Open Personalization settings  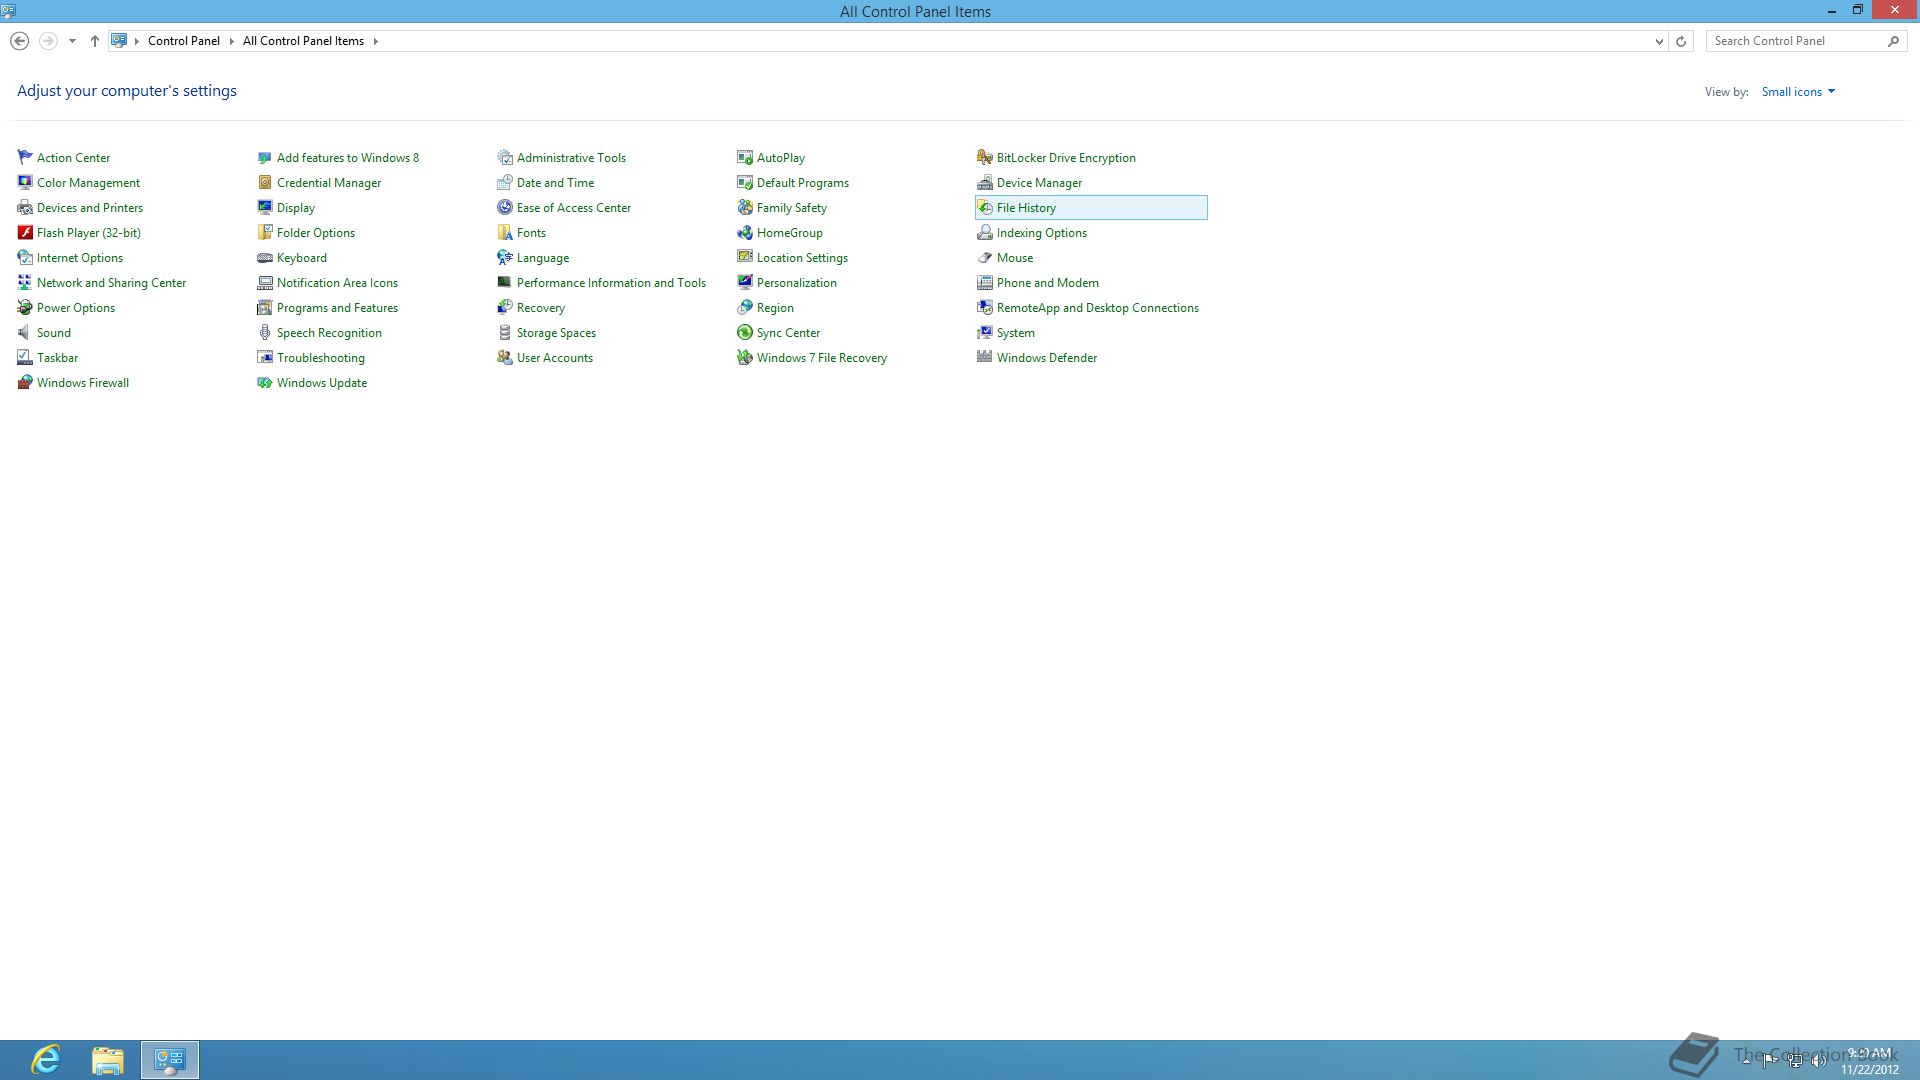point(796,283)
